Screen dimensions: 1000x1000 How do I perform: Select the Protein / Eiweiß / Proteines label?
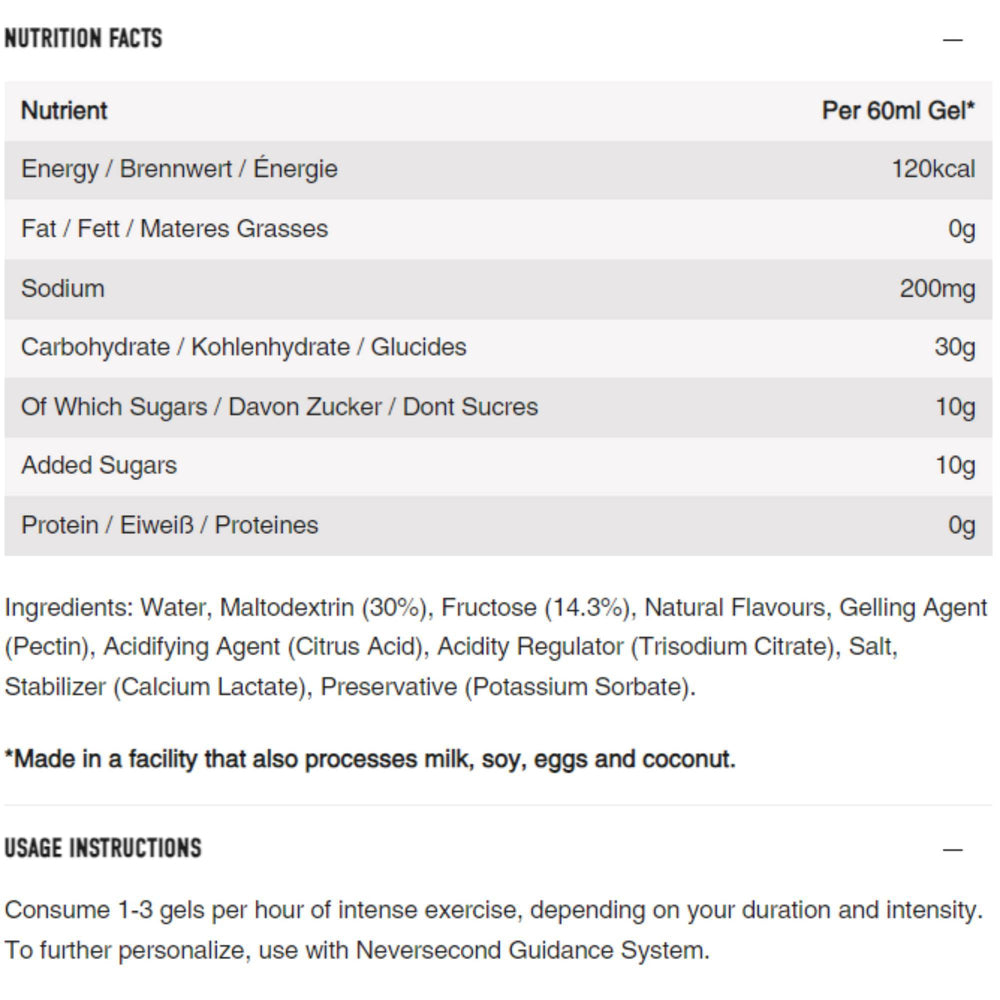point(169,525)
